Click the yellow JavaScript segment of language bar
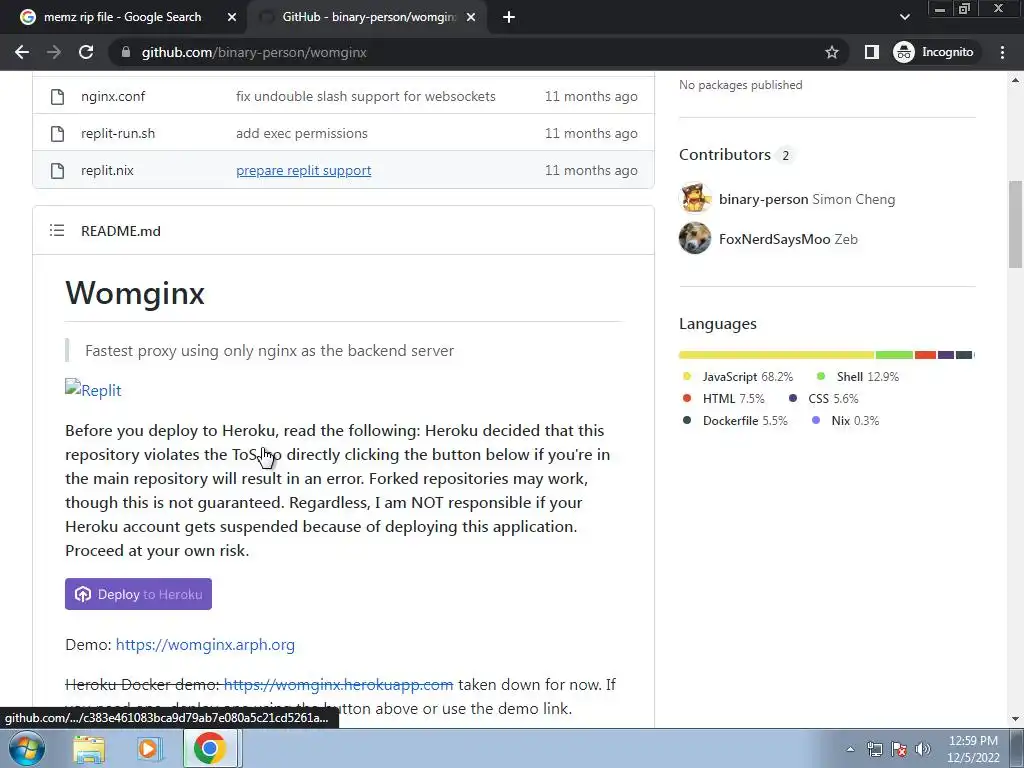1024x768 pixels. tap(776, 355)
